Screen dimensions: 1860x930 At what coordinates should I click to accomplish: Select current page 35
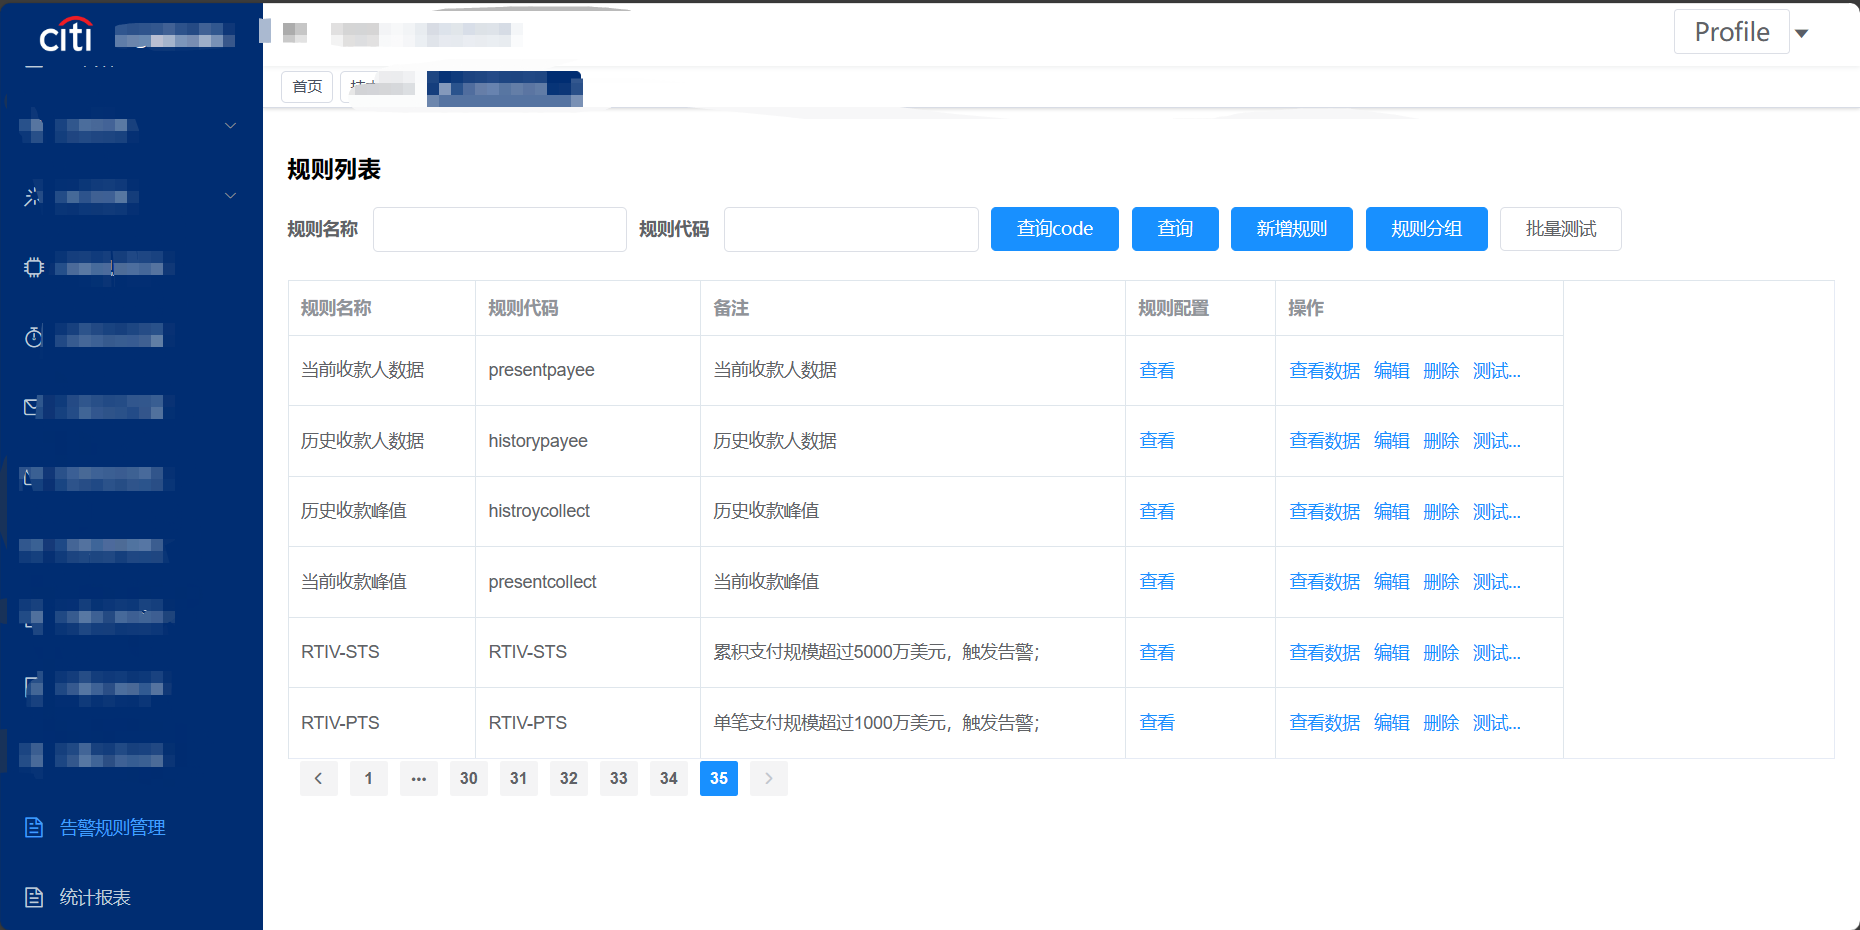tap(719, 778)
